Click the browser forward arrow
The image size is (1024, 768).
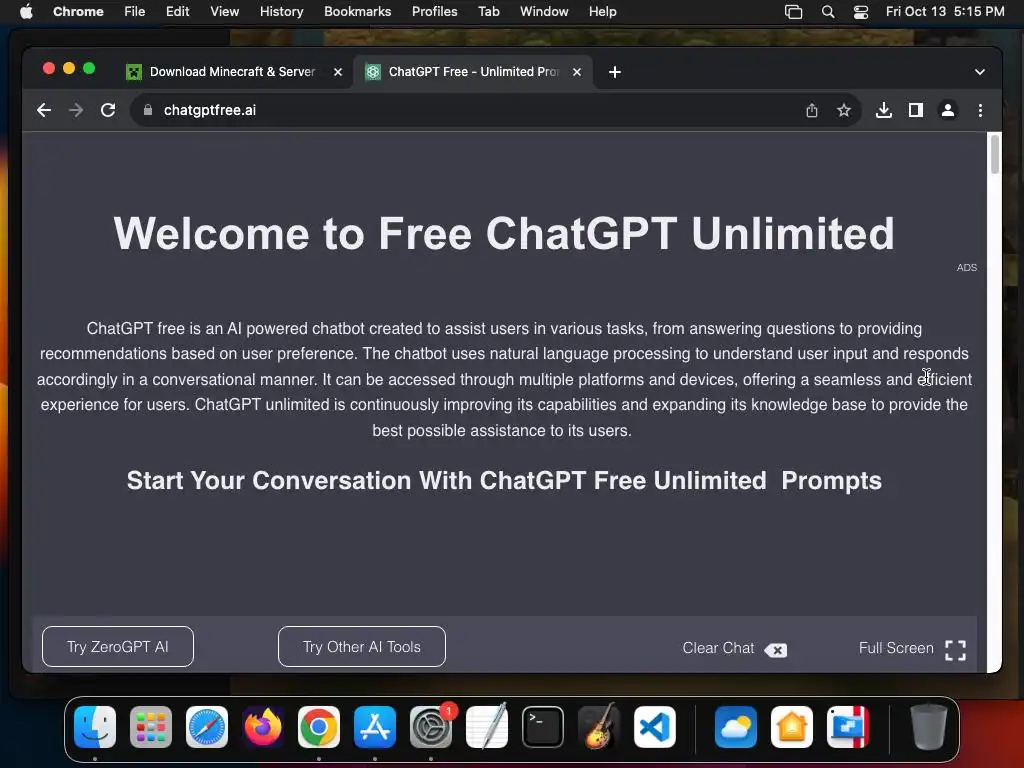[76, 110]
